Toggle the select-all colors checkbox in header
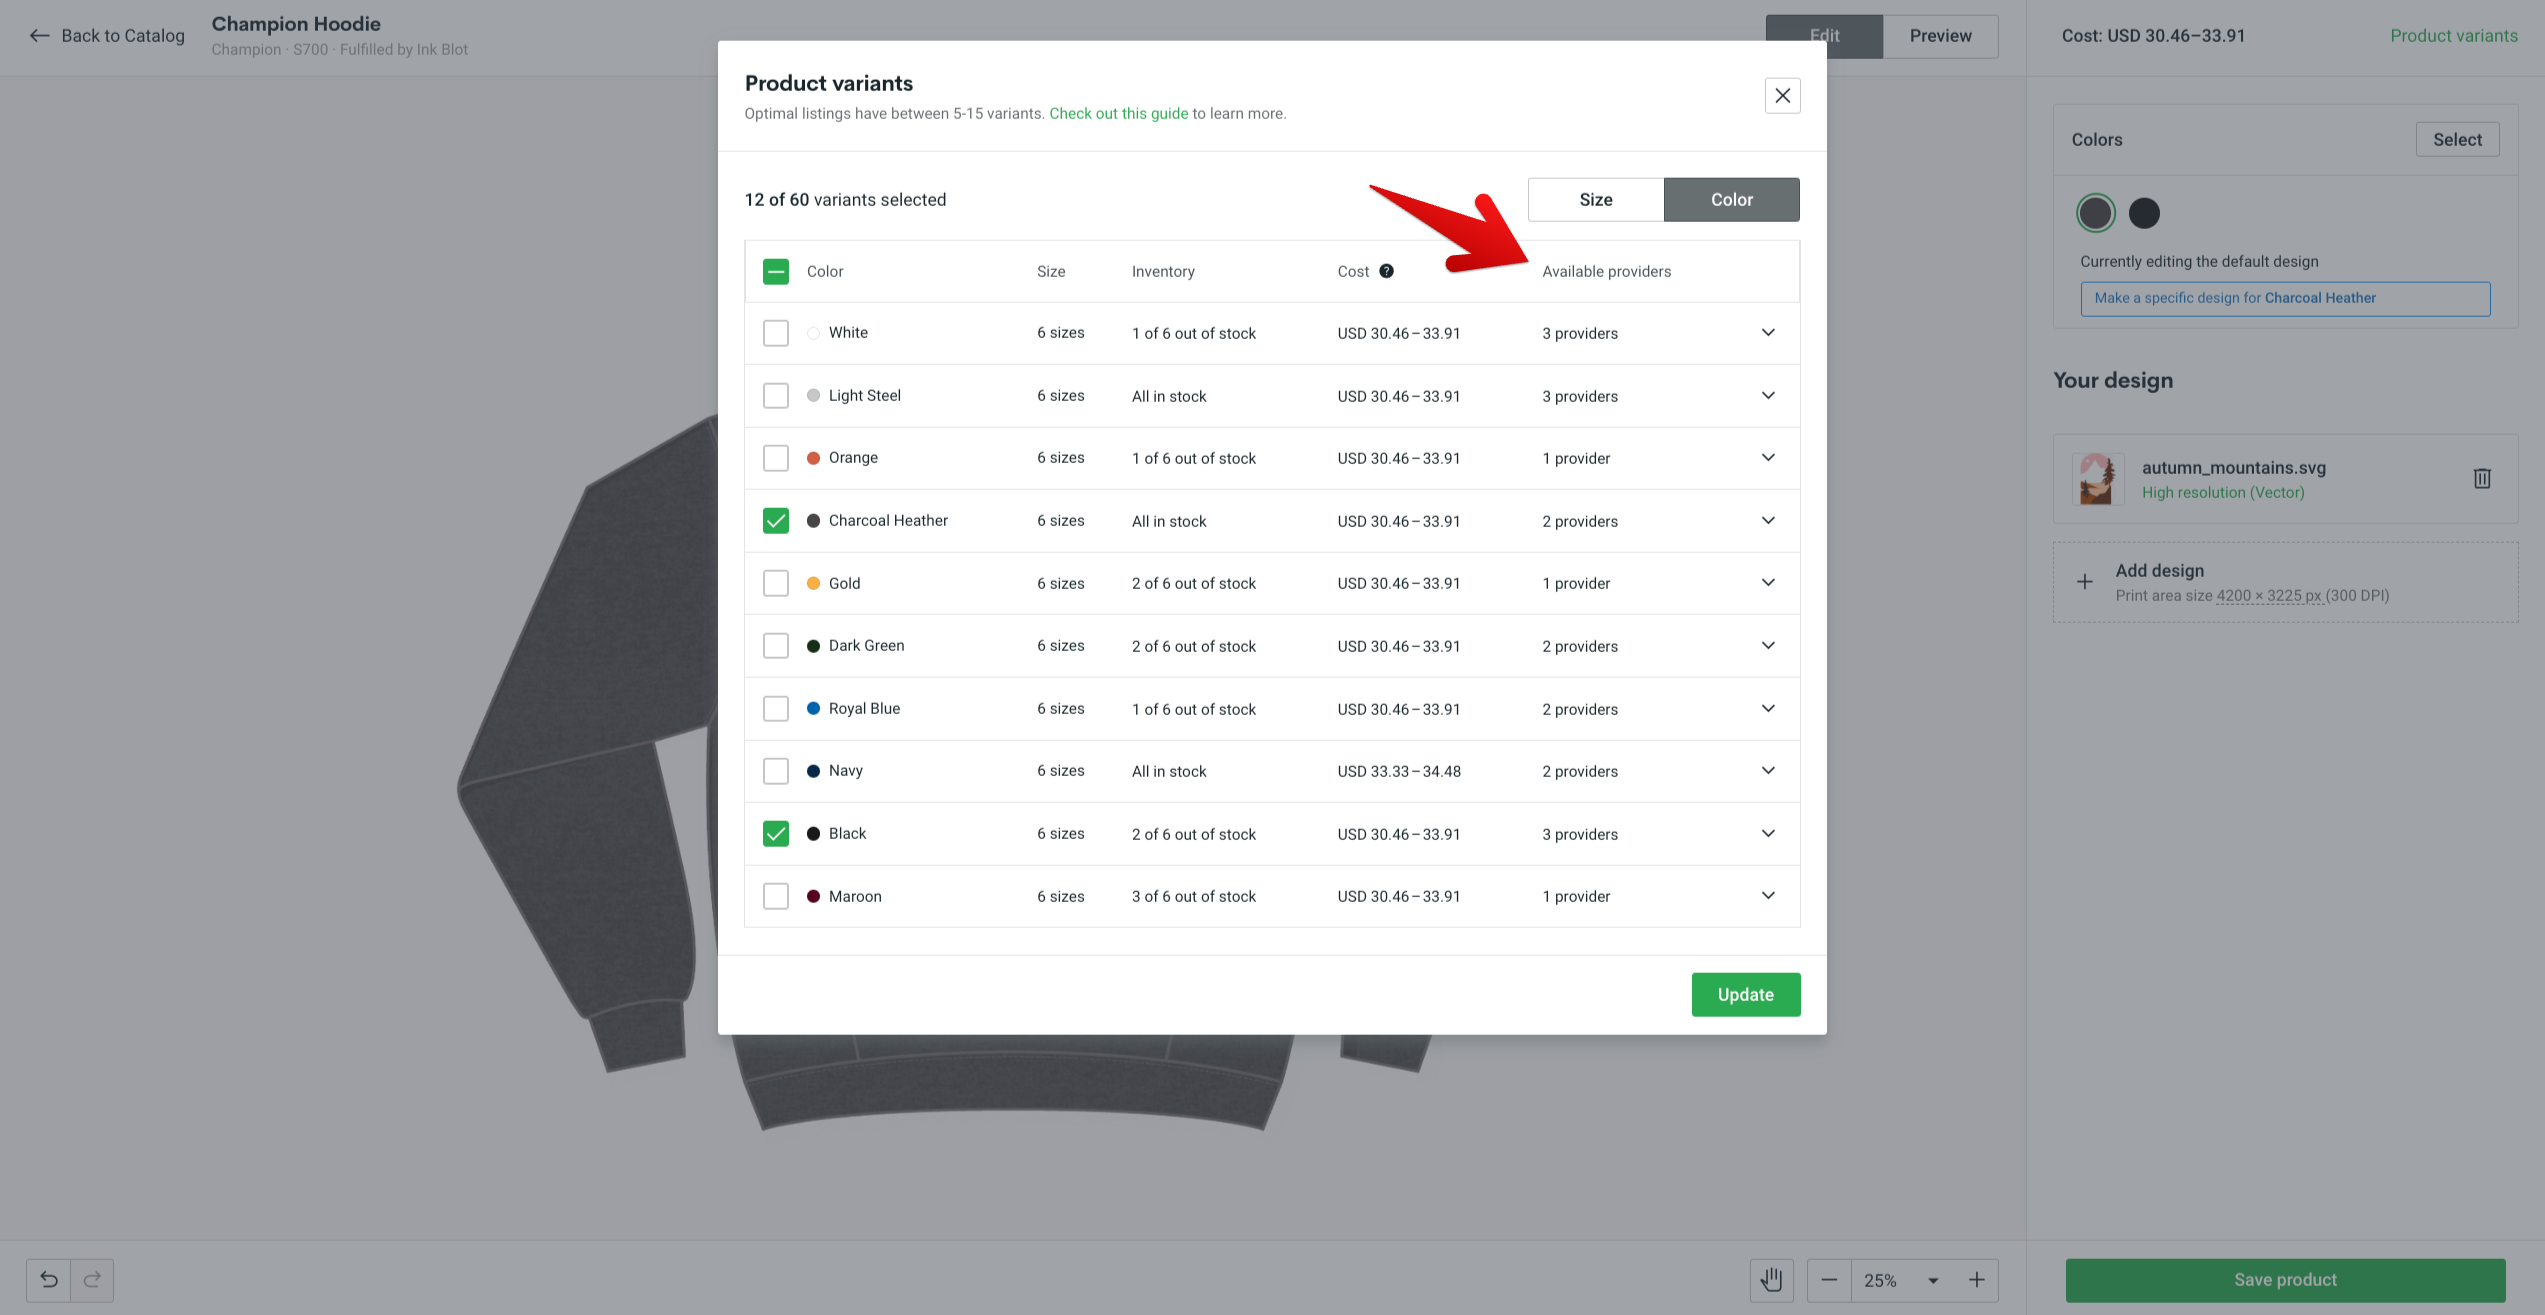2545x1315 pixels. click(776, 271)
